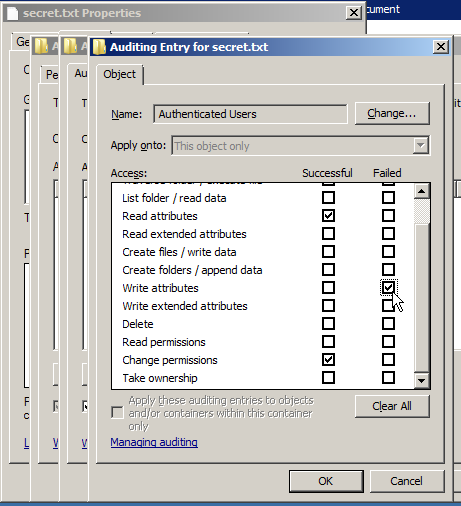Check Successful for Create folders / append data

[x=328, y=270]
